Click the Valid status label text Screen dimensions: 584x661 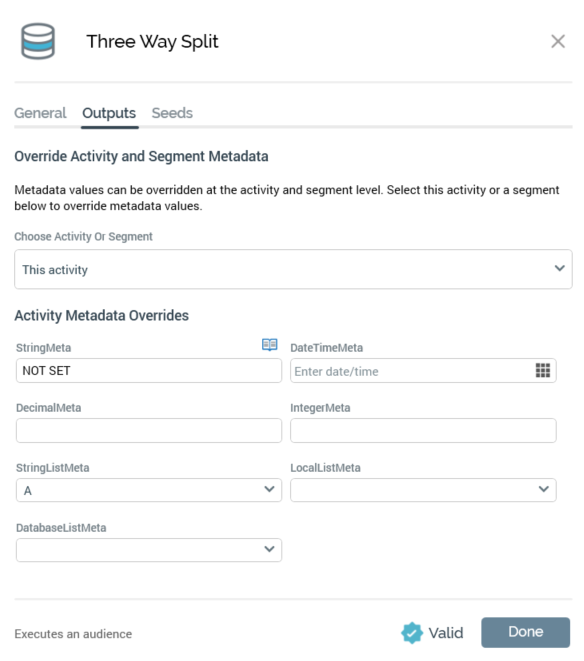[446, 633]
